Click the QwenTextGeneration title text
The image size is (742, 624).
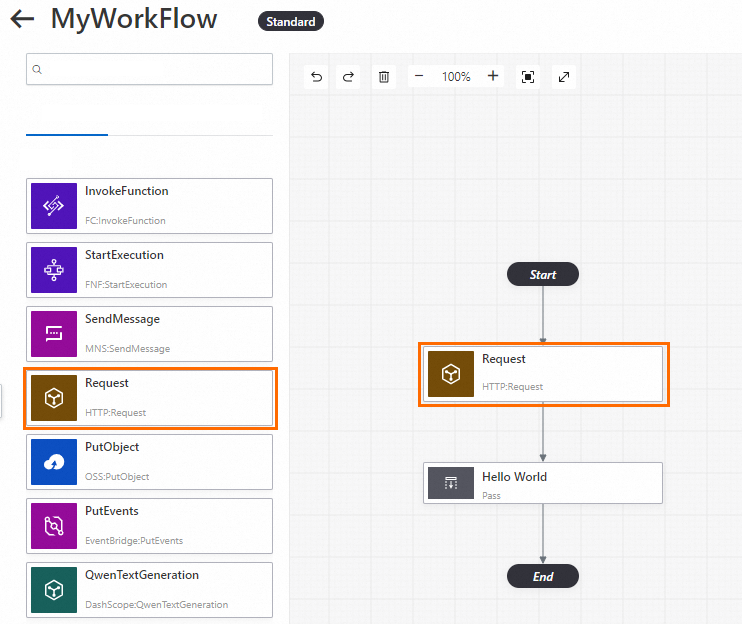point(142,575)
